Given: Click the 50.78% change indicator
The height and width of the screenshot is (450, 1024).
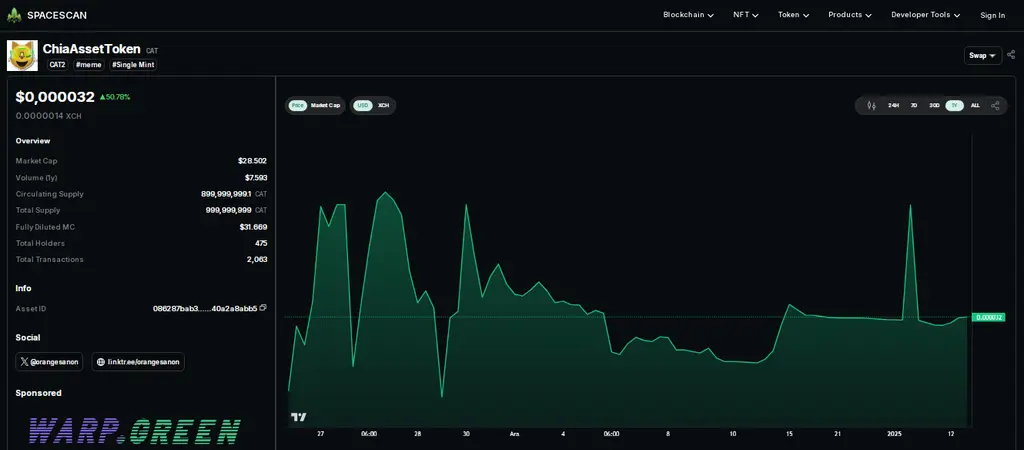Looking at the screenshot, I should tap(115, 97).
